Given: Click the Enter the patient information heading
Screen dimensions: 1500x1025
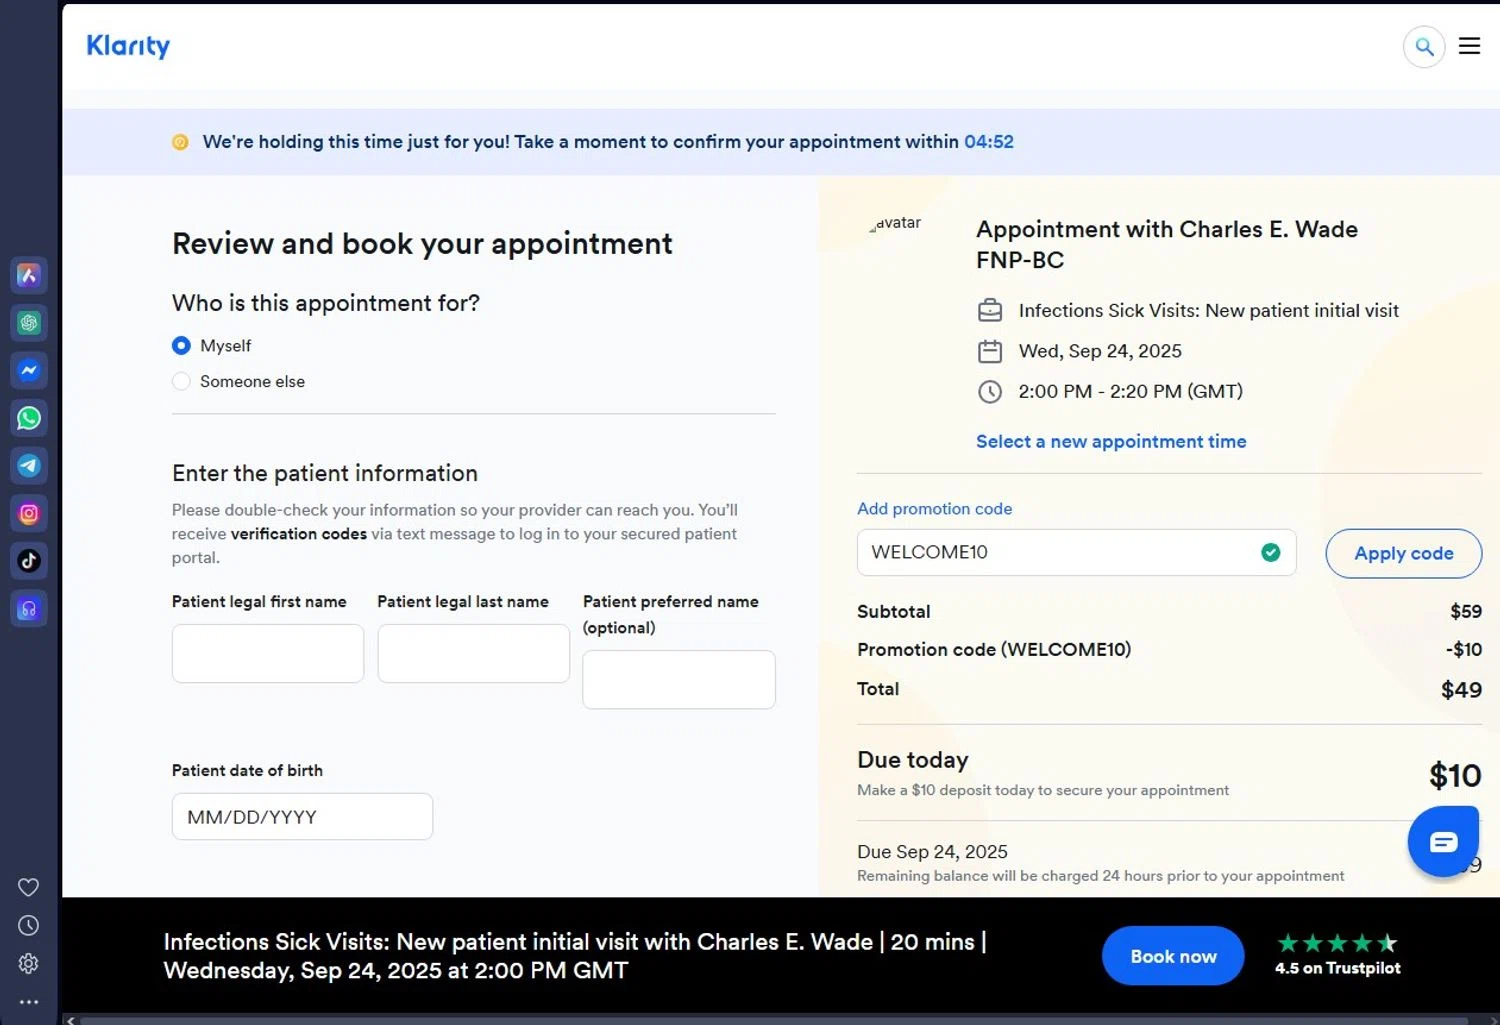Looking at the screenshot, I should 325,473.
